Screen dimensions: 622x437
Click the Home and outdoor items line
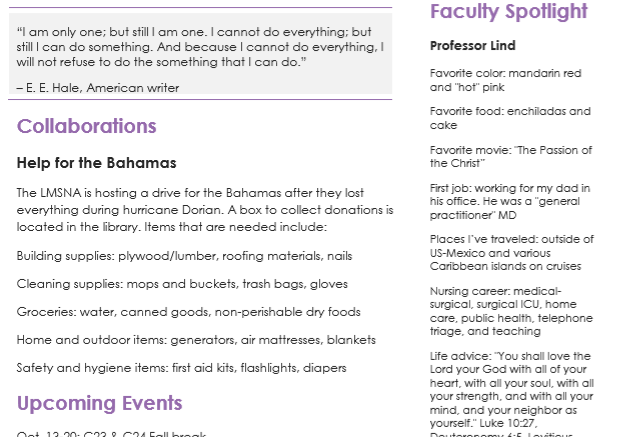tap(196, 340)
